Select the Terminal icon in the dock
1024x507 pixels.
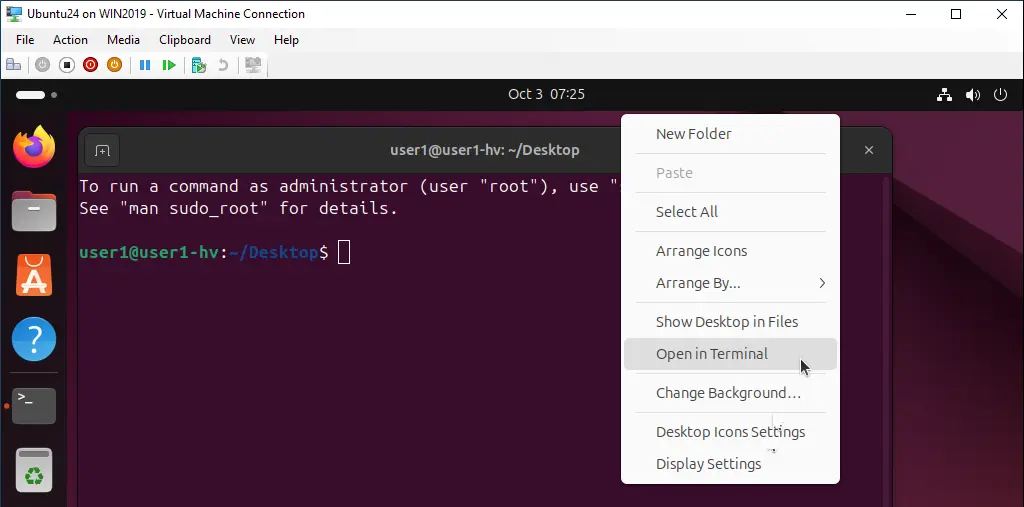click(x=34, y=406)
